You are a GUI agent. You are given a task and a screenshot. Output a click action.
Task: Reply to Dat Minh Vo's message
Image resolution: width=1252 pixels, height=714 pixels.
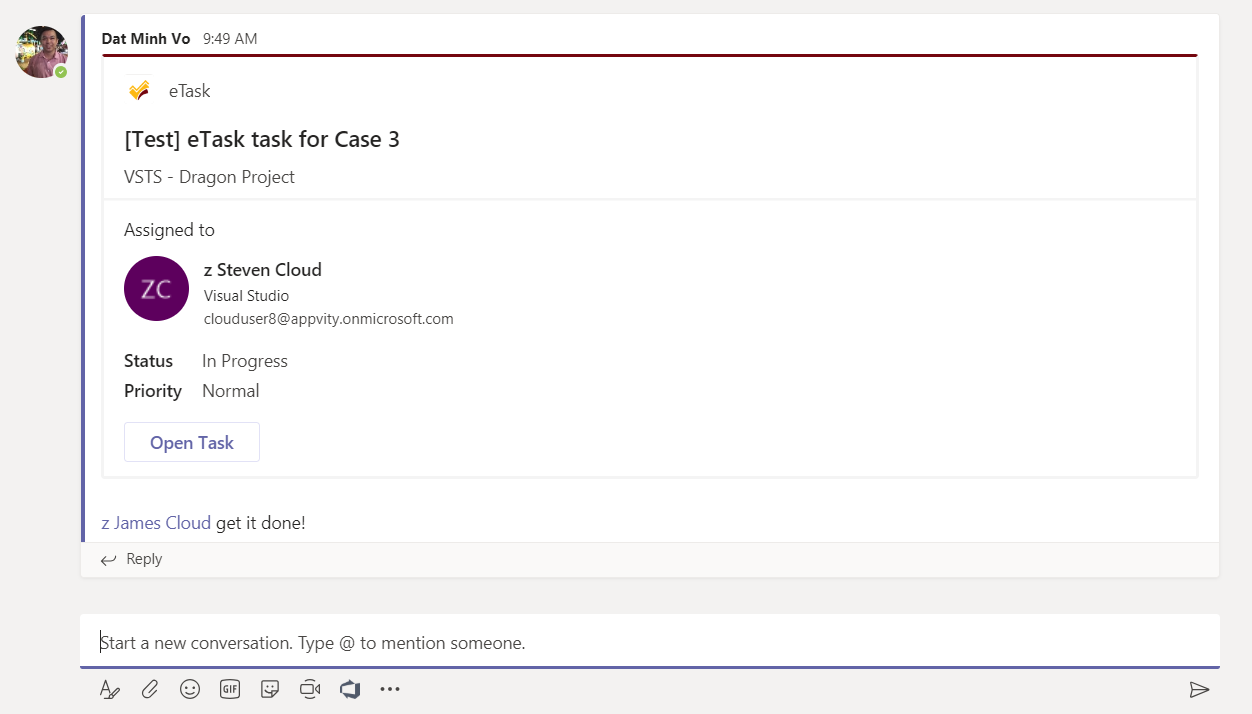(132, 559)
